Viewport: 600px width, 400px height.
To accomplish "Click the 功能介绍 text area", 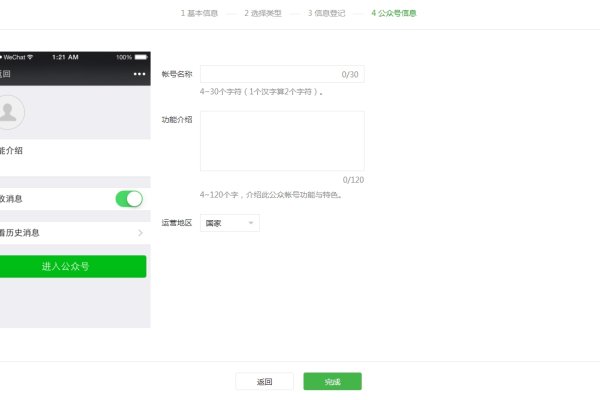I will (x=282, y=141).
